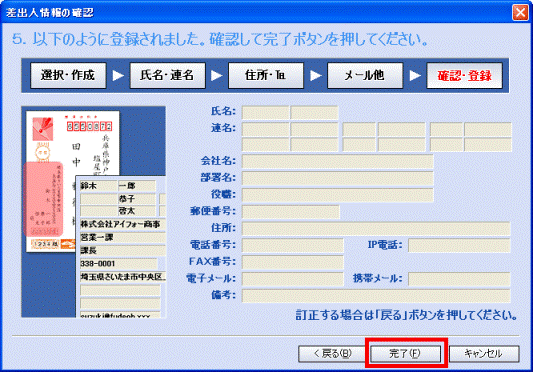Close the 差出人情報の確認 window
The image size is (533, 372).
(x=520, y=13)
